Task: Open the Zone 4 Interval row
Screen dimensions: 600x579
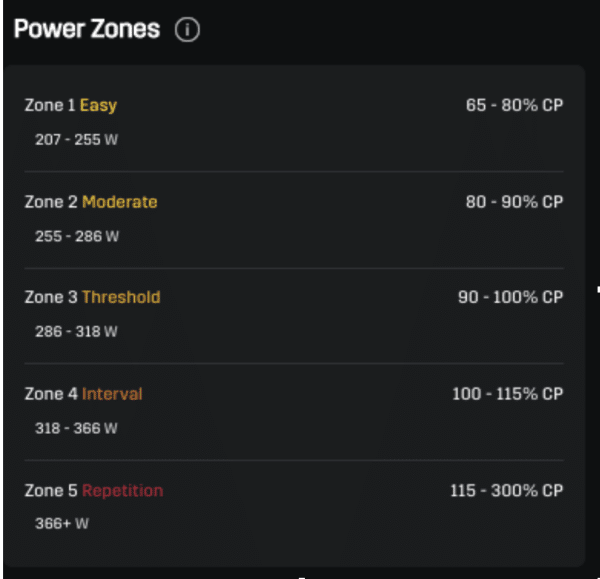Action: [294, 411]
